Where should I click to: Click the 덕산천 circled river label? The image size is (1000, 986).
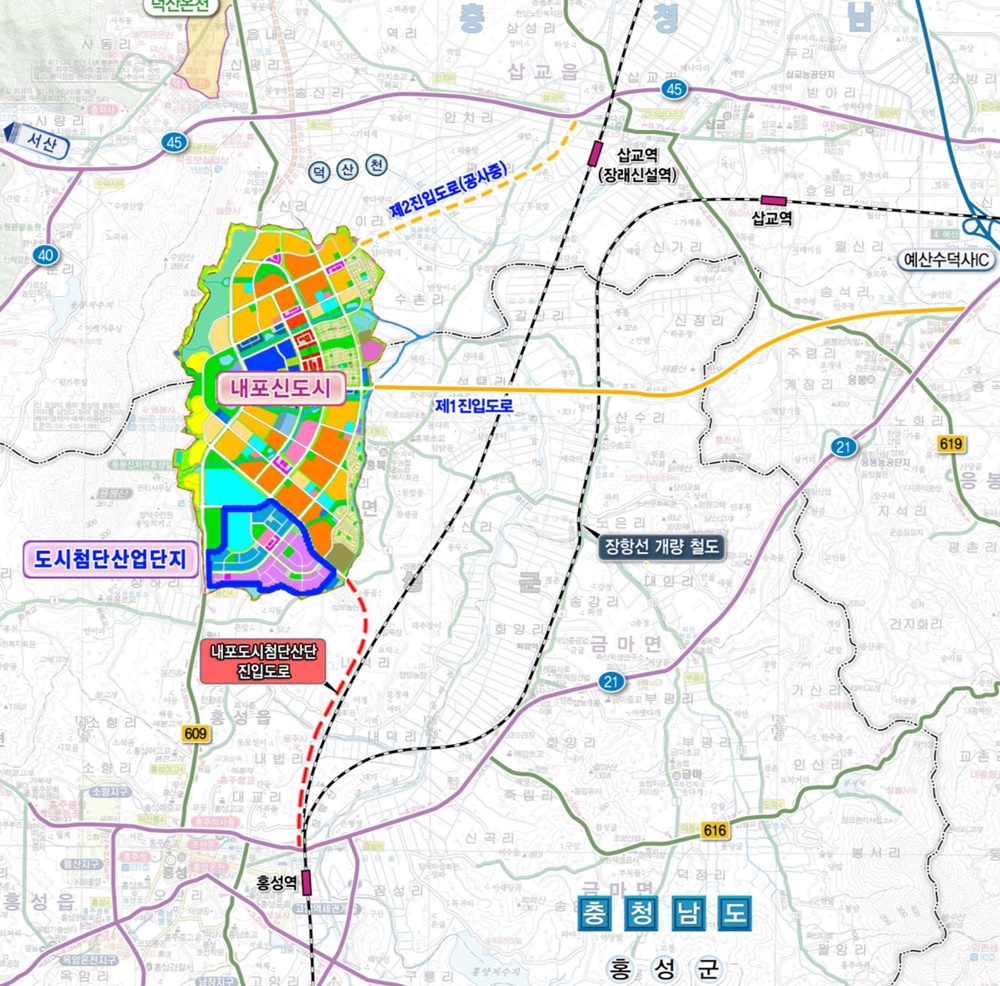click(x=348, y=169)
